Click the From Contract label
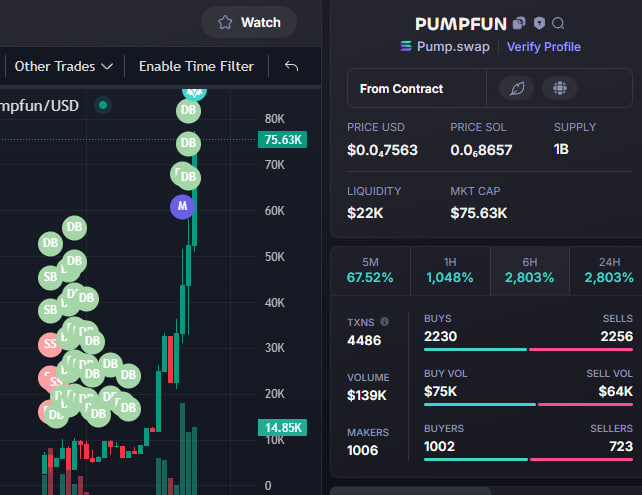This screenshot has height=495, width=642. point(401,89)
